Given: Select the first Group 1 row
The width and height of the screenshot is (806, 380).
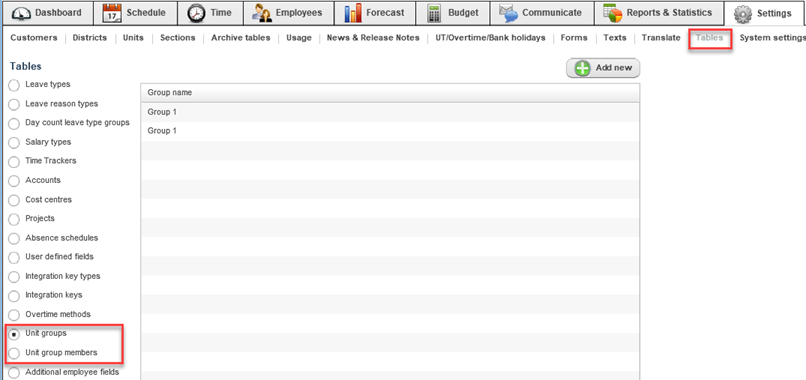Looking at the screenshot, I should coord(390,112).
